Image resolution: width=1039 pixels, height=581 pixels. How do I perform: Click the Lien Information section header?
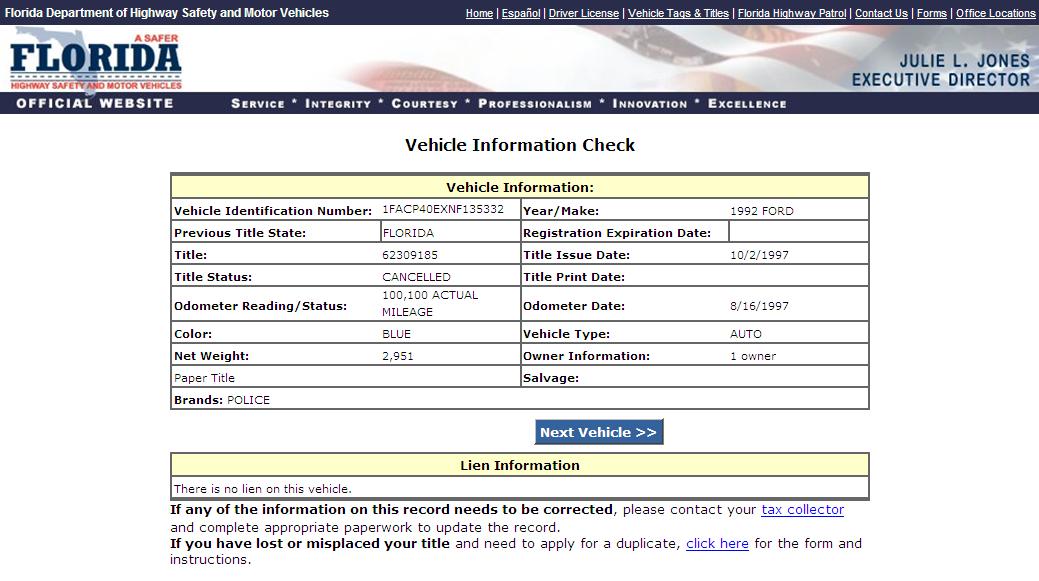point(519,465)
